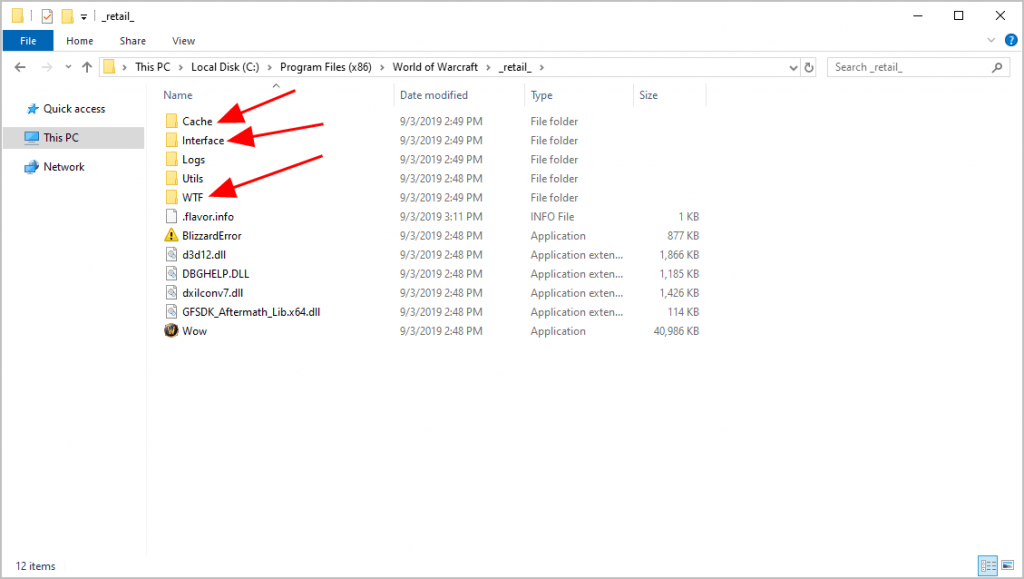Click the 114 KB size value
Viewport: 1024px width, 579px height.
coord(683,312)
